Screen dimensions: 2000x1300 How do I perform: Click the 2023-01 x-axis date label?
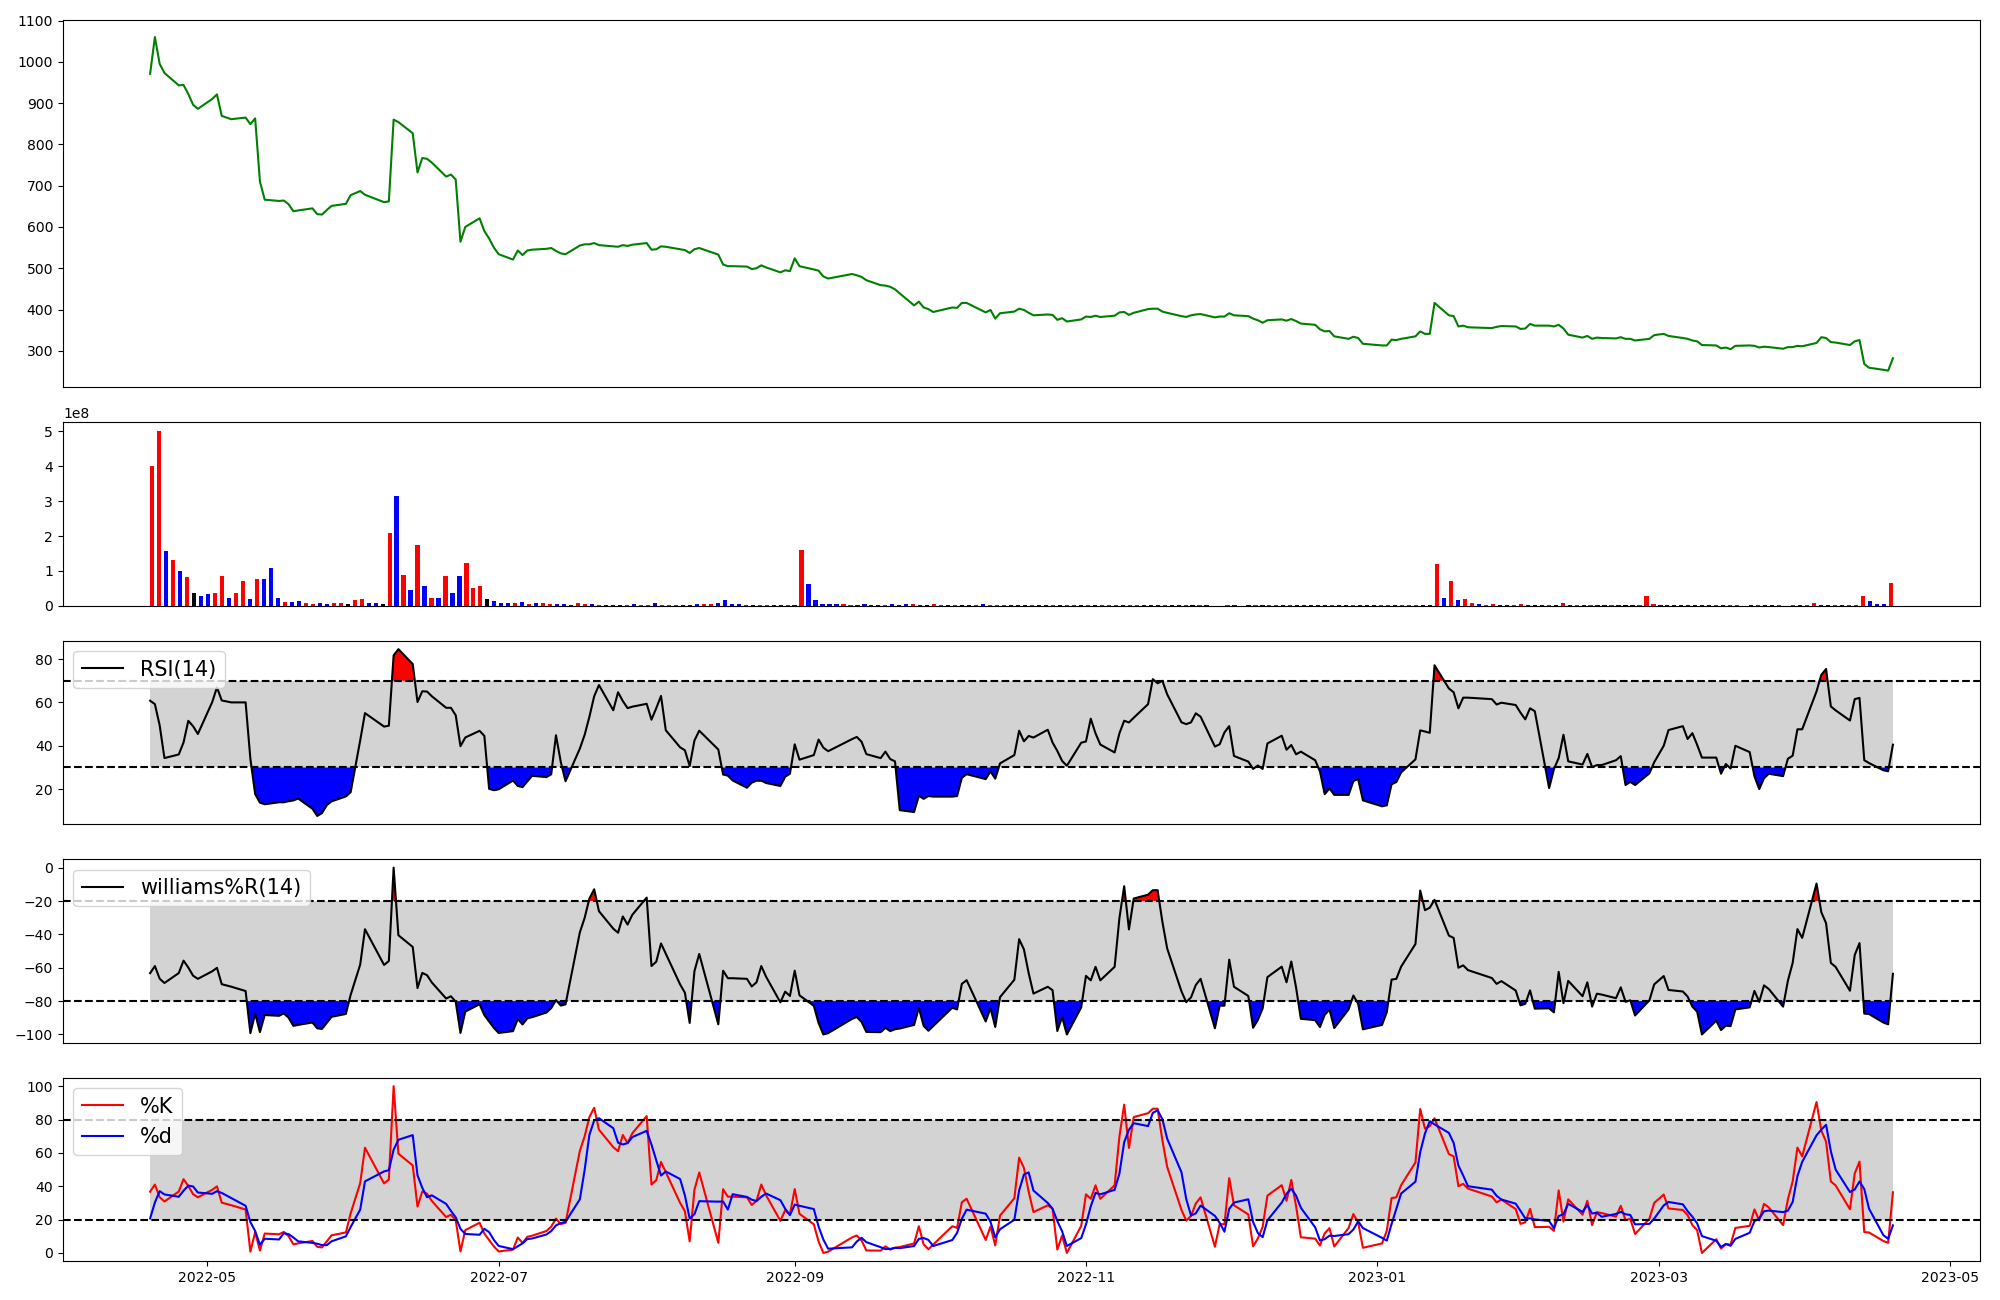pyautogui.click(x=1378, y=1277)
